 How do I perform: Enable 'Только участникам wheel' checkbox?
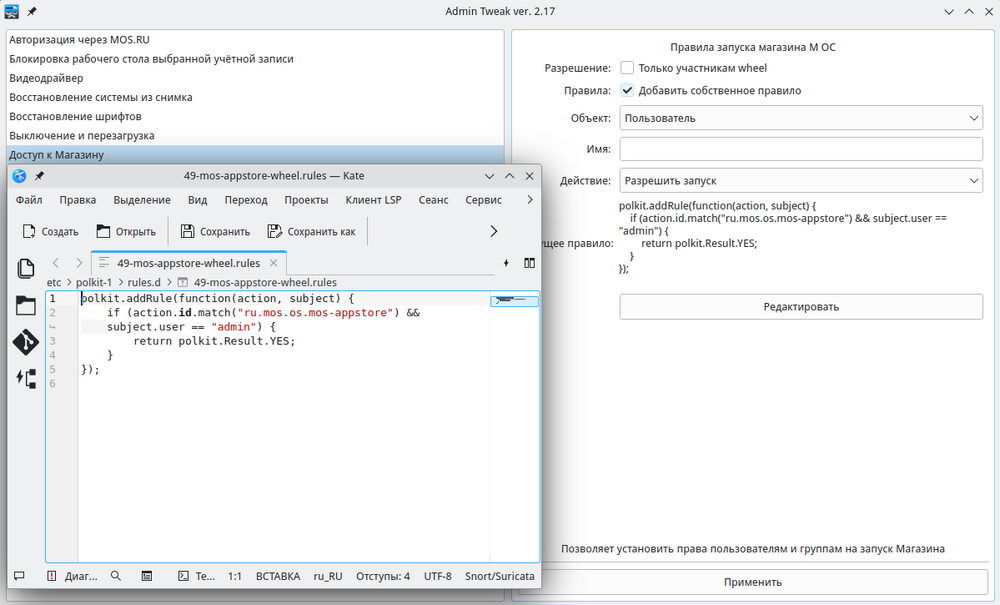click(627, 68)
